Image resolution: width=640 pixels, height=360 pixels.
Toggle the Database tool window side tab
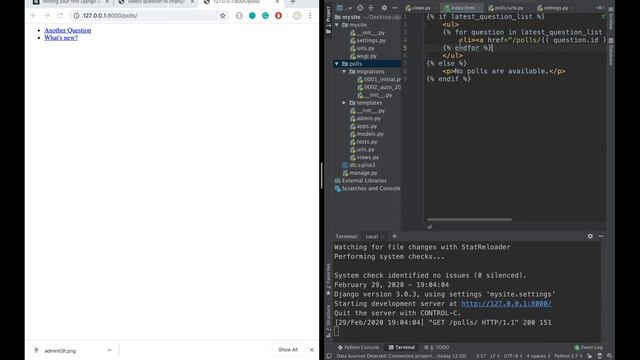611,52
